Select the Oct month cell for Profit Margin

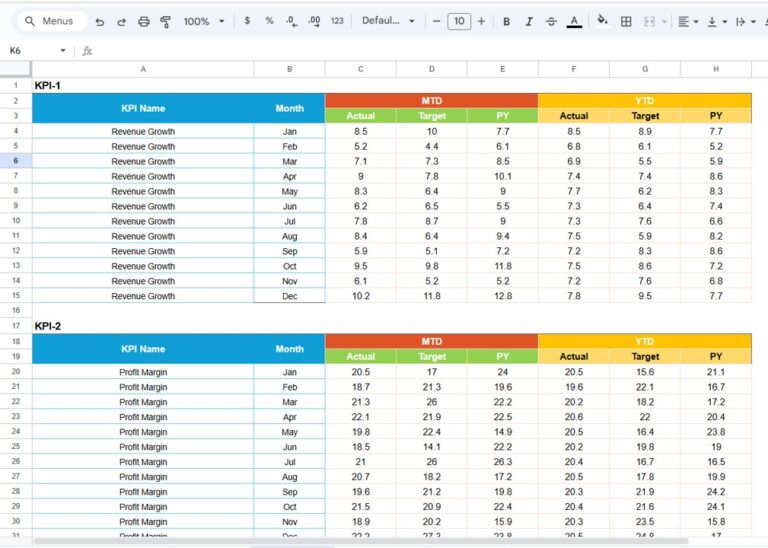click(289, 507)
